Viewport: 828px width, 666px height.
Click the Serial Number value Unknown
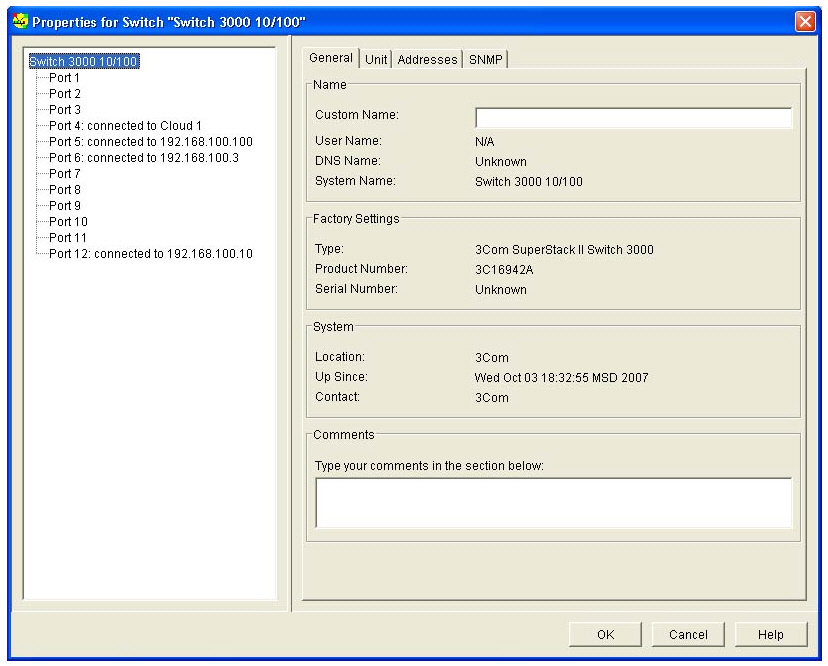[501, 290]
